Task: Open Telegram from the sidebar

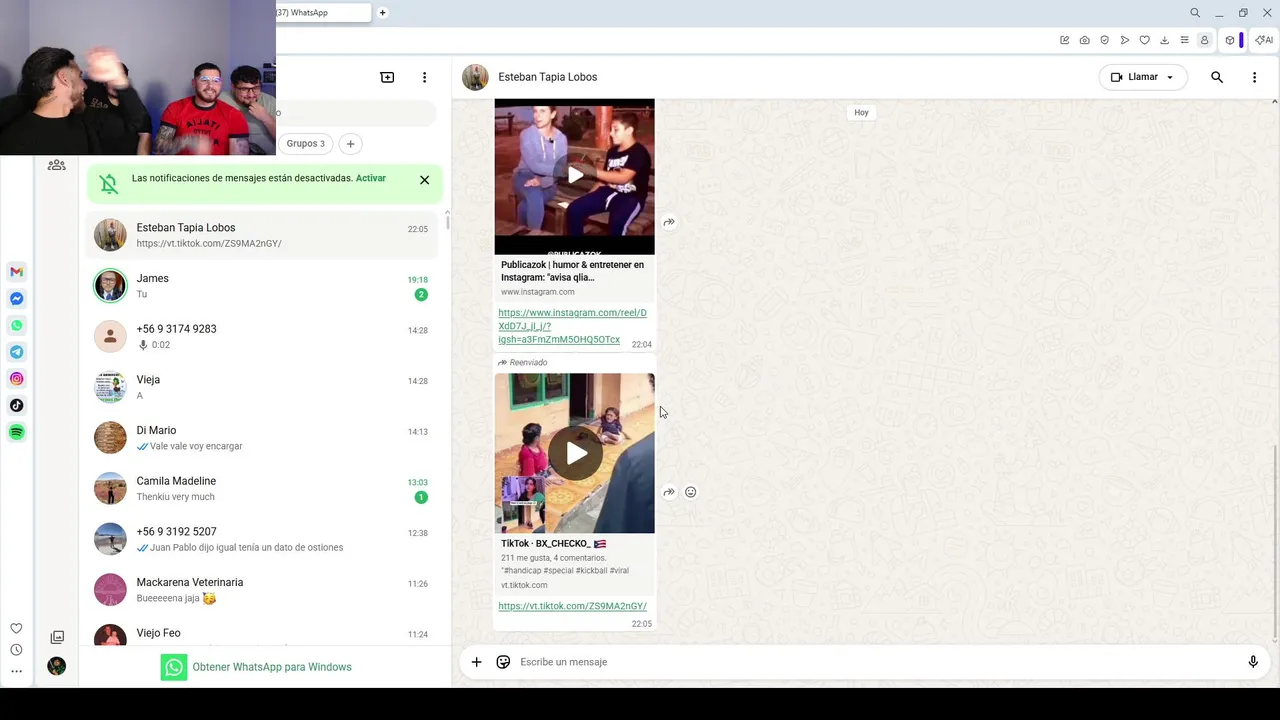Action: (x=16, y=352)
